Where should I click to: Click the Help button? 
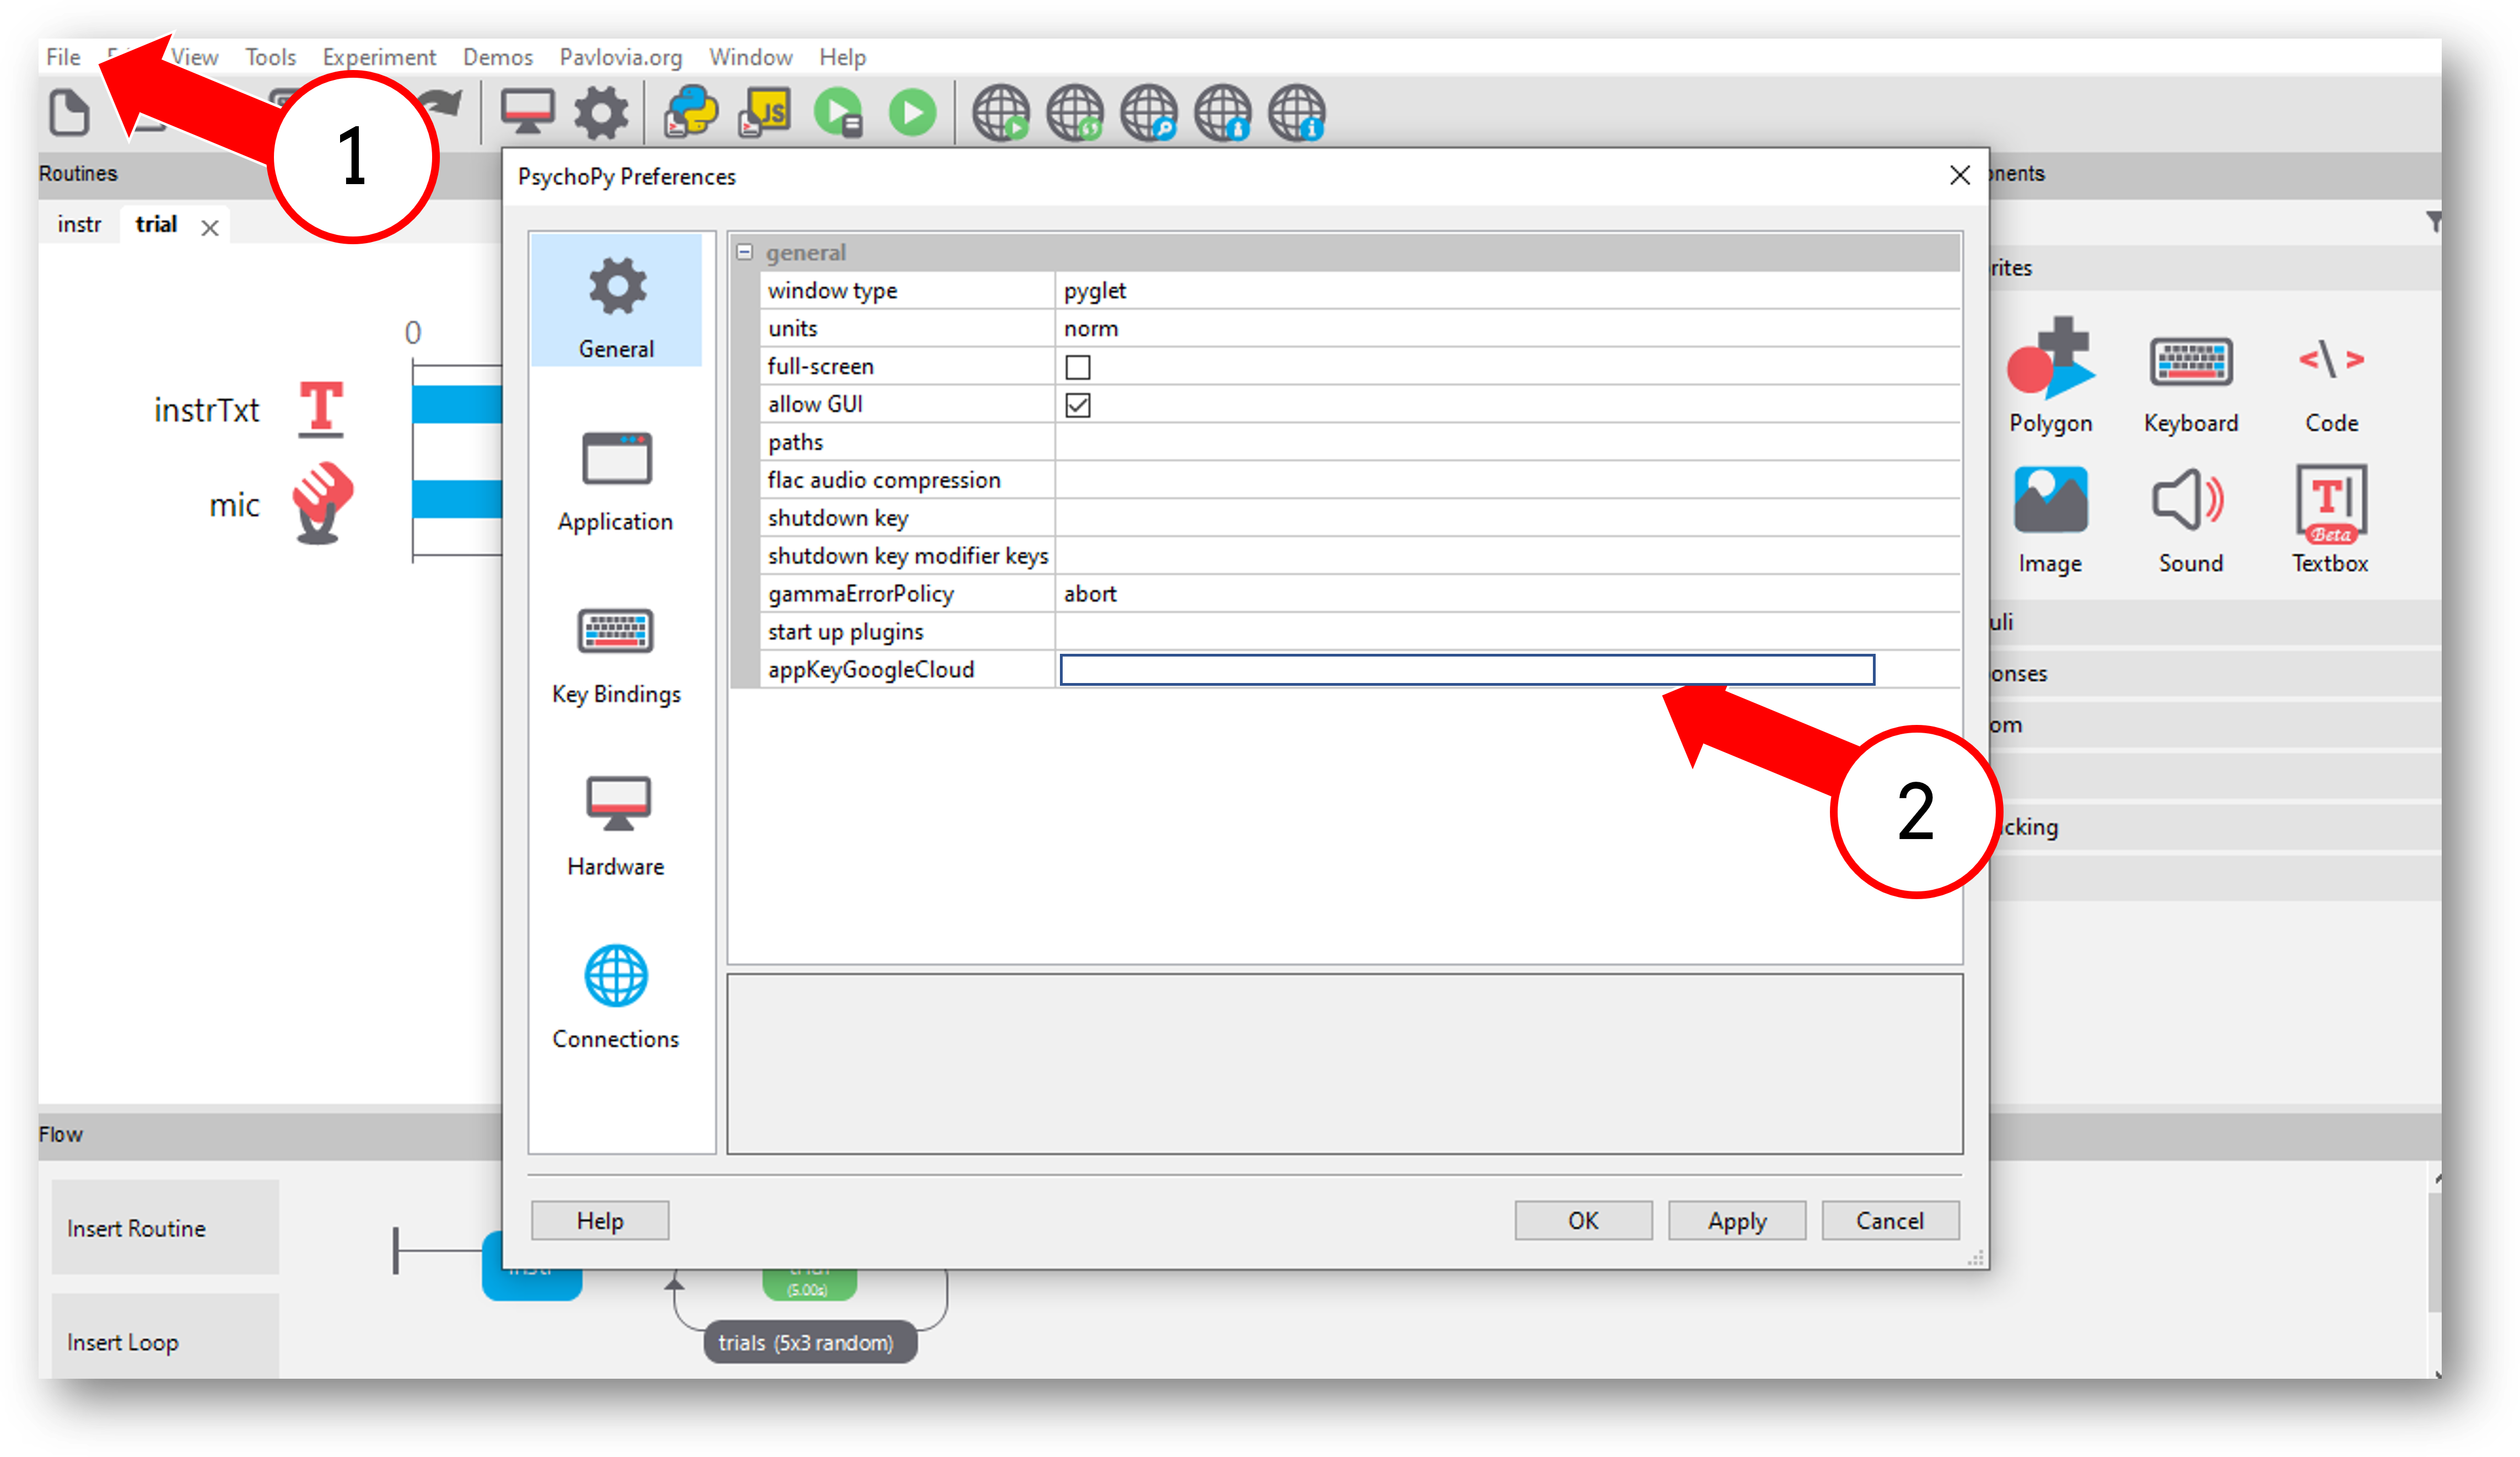[600, 1219]
